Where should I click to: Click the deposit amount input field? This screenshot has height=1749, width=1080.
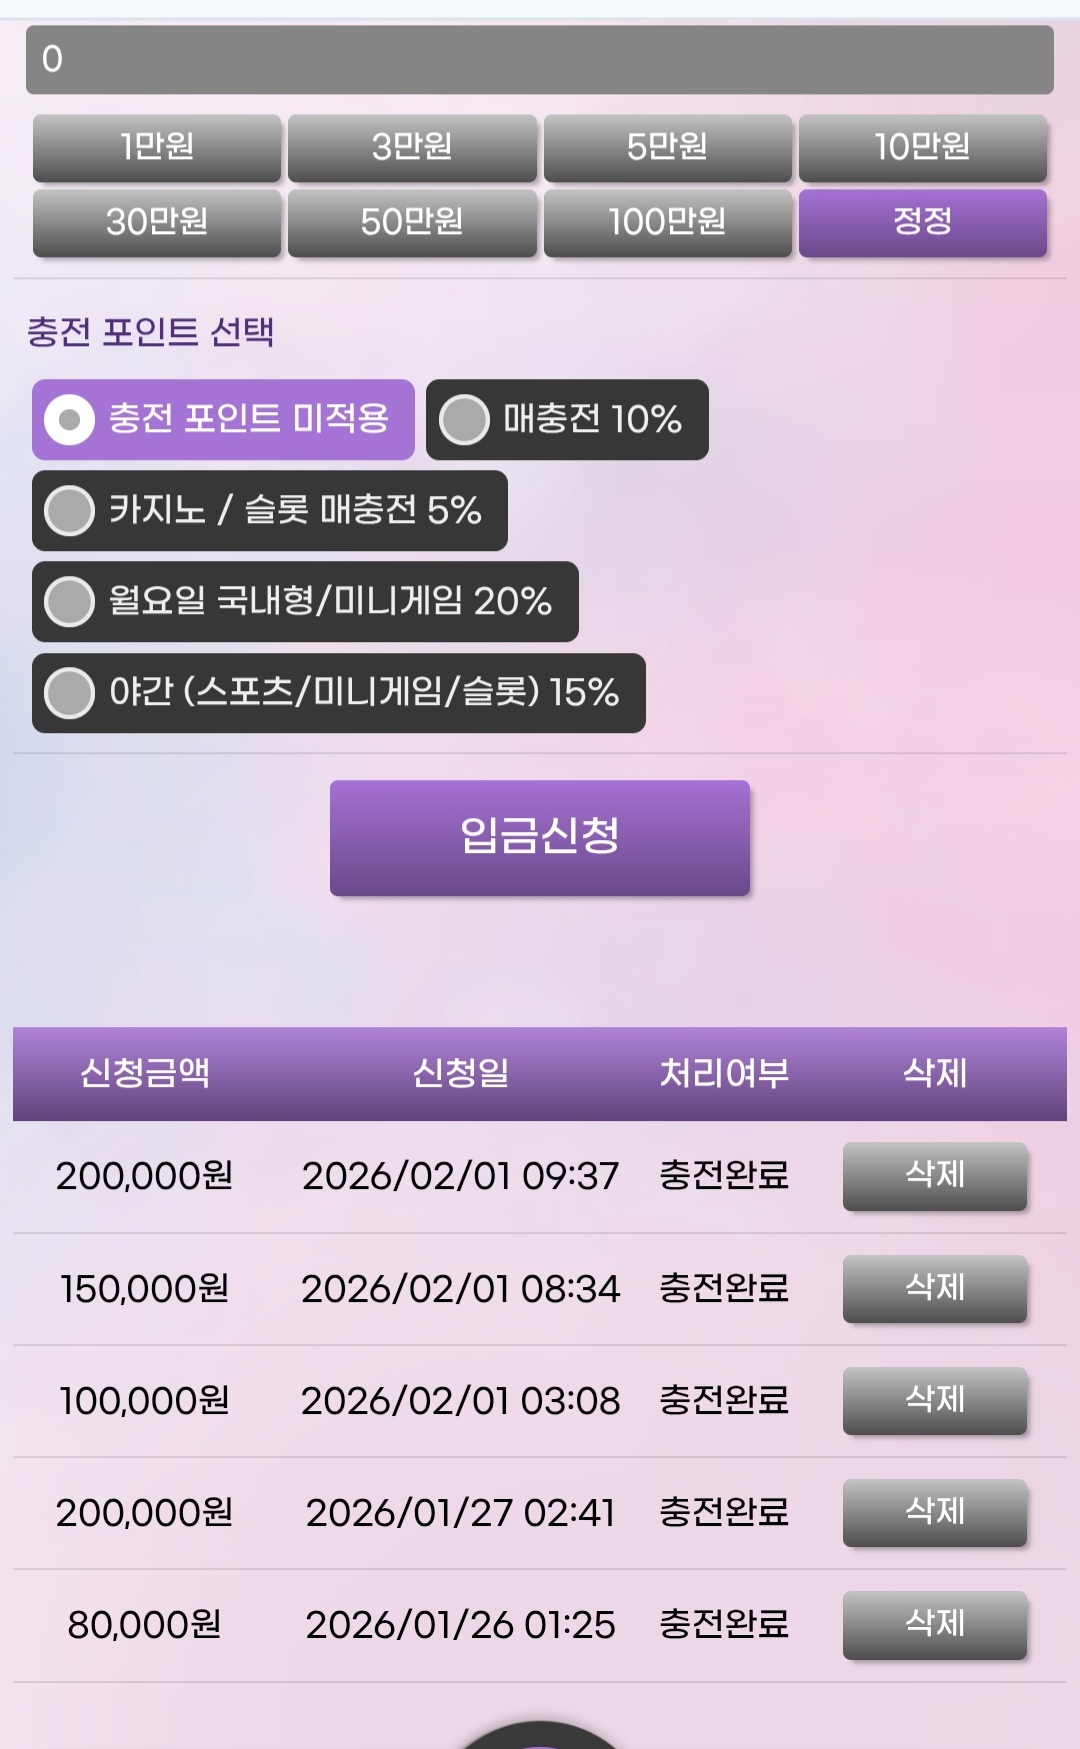click(x=540, y=60)
